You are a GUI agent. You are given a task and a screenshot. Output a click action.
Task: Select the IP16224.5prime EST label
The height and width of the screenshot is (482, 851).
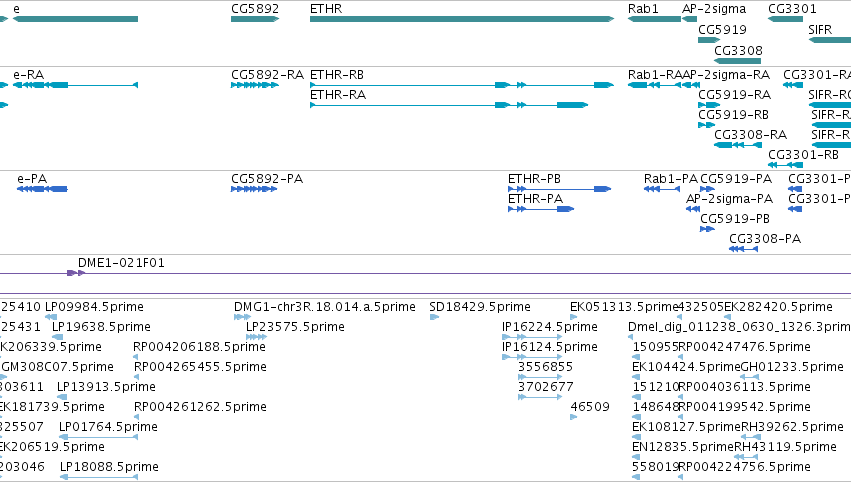tap(550, 327)
